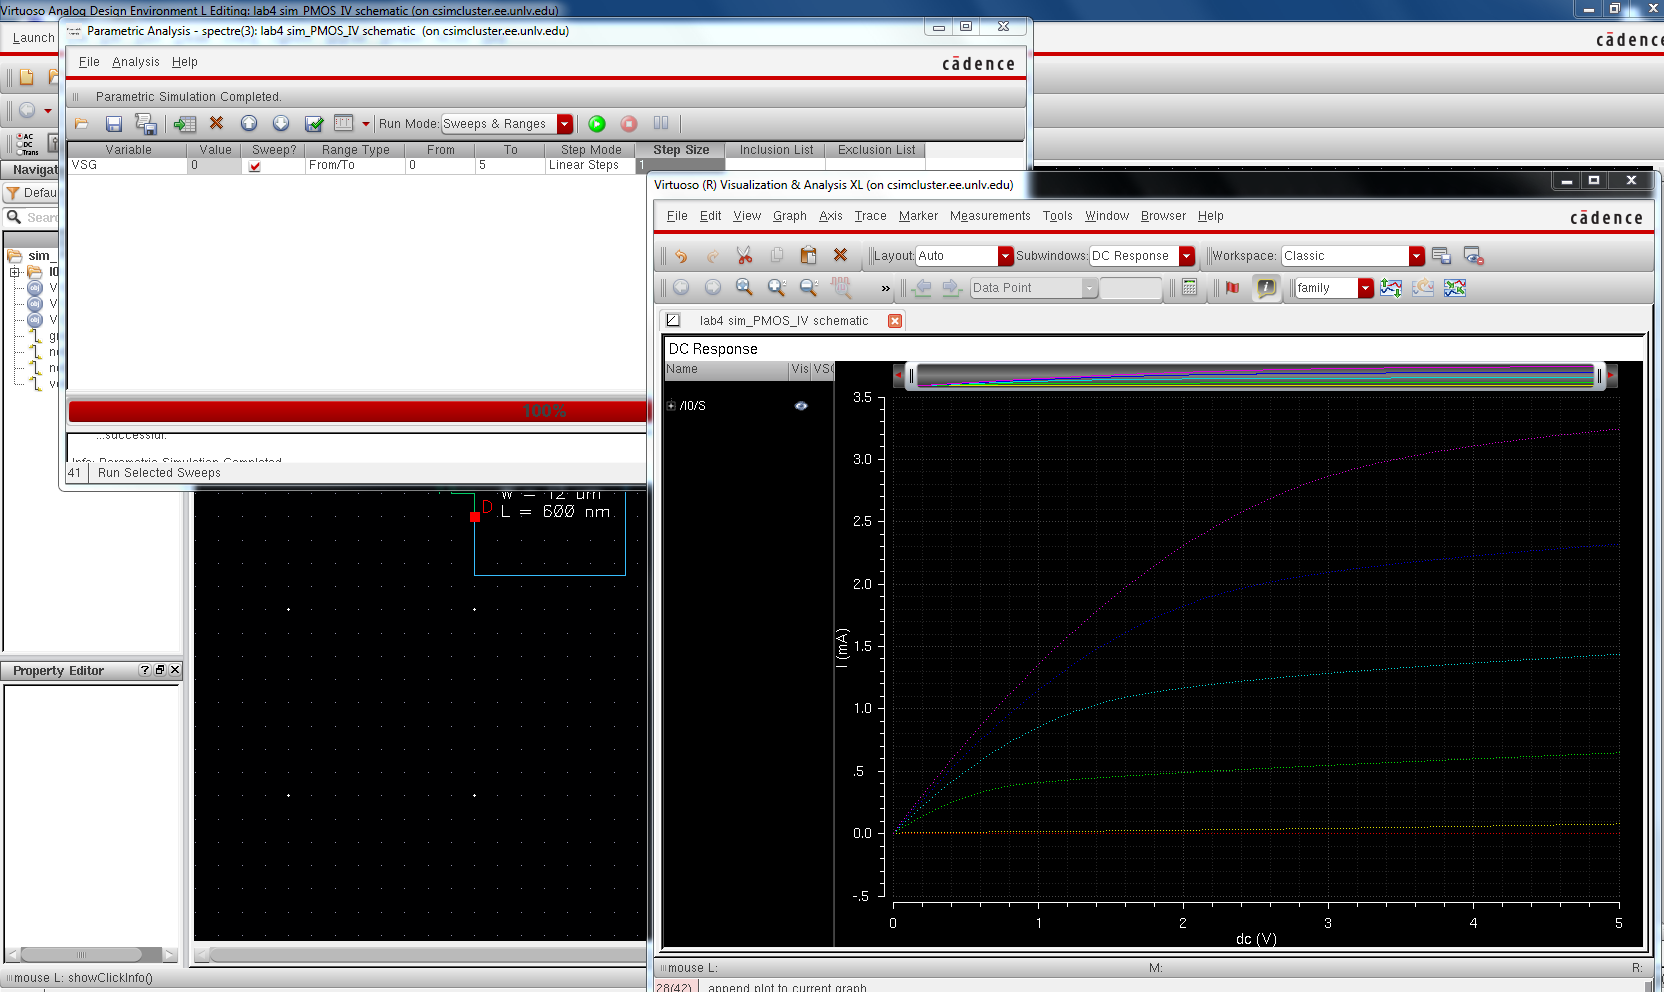The height and width of the screenshot is (992, 1664).
Task: Click delete workspace icon with red badge
Action: pos(1473,256)
